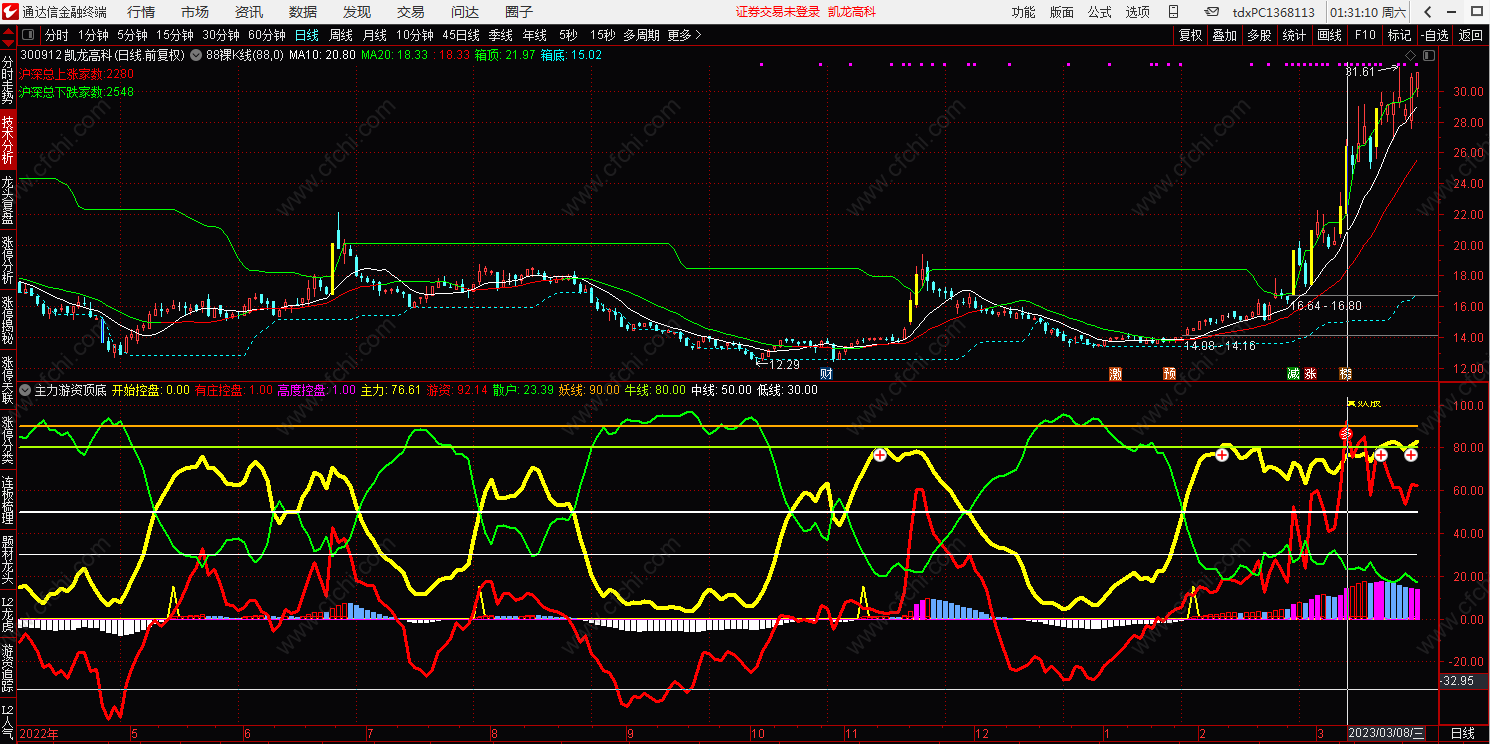1490x744 pixels.
Task: Open the 选项 menu
Action: (1137, 12)
